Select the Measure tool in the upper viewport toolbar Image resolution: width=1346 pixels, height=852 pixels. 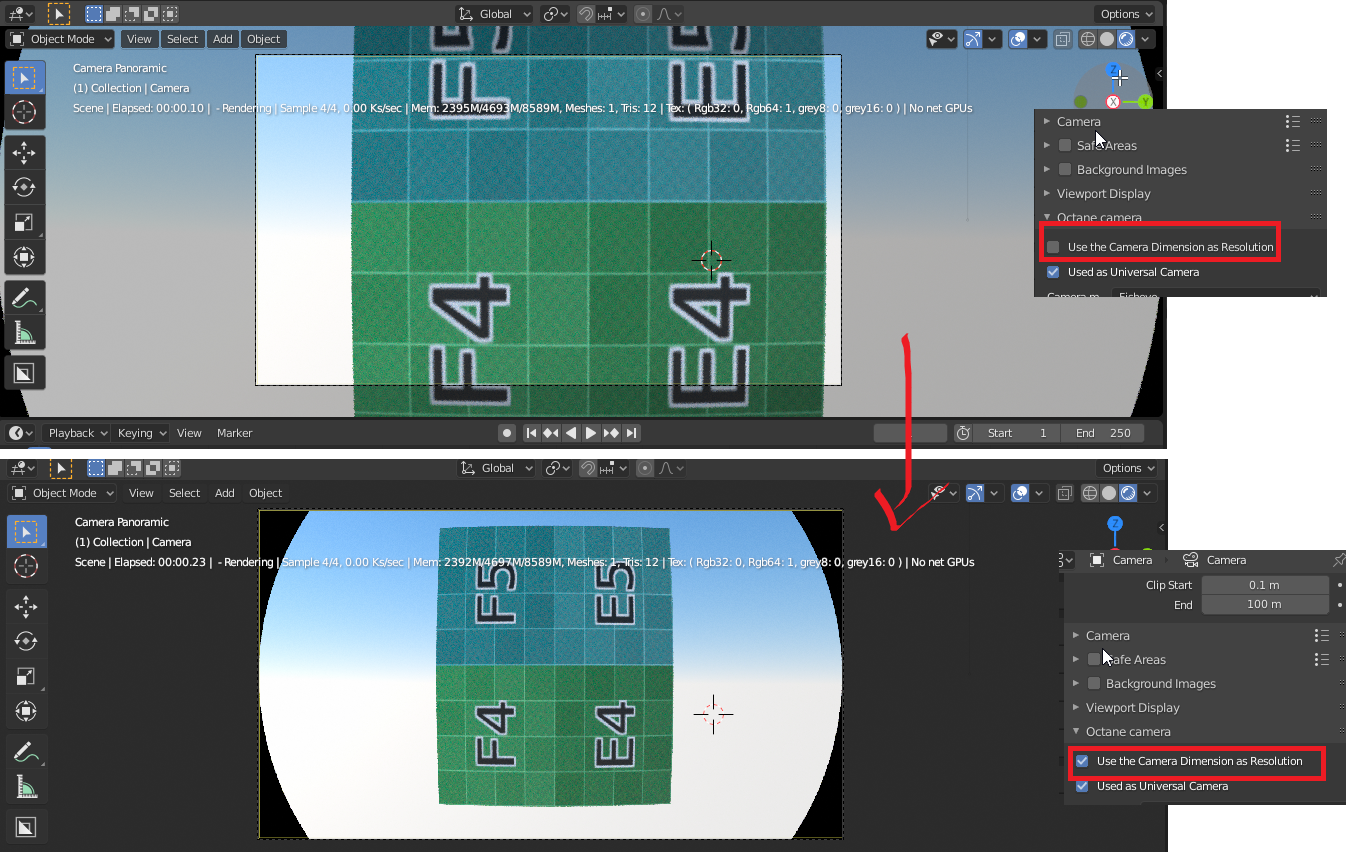click(25, 333)
